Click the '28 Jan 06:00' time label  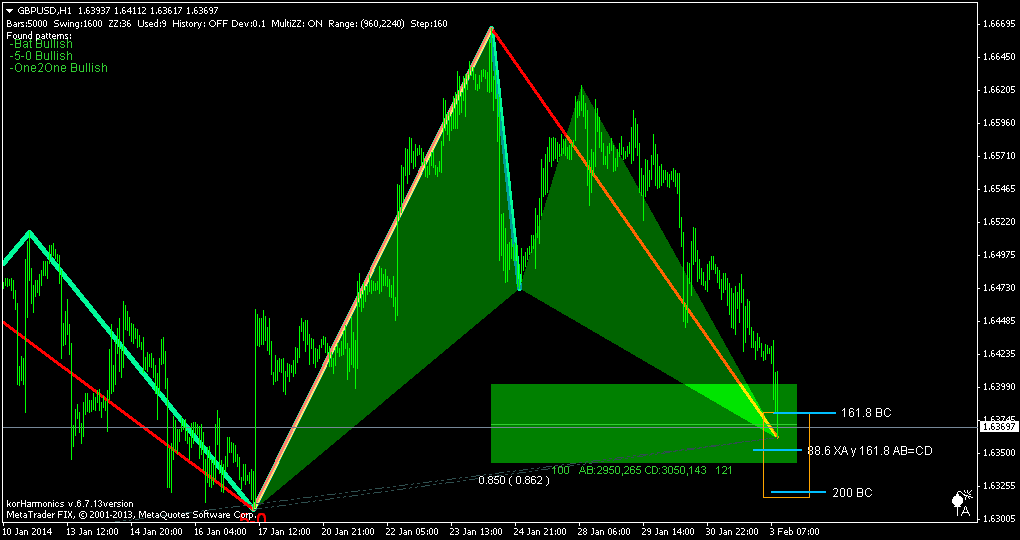point(603,532)
